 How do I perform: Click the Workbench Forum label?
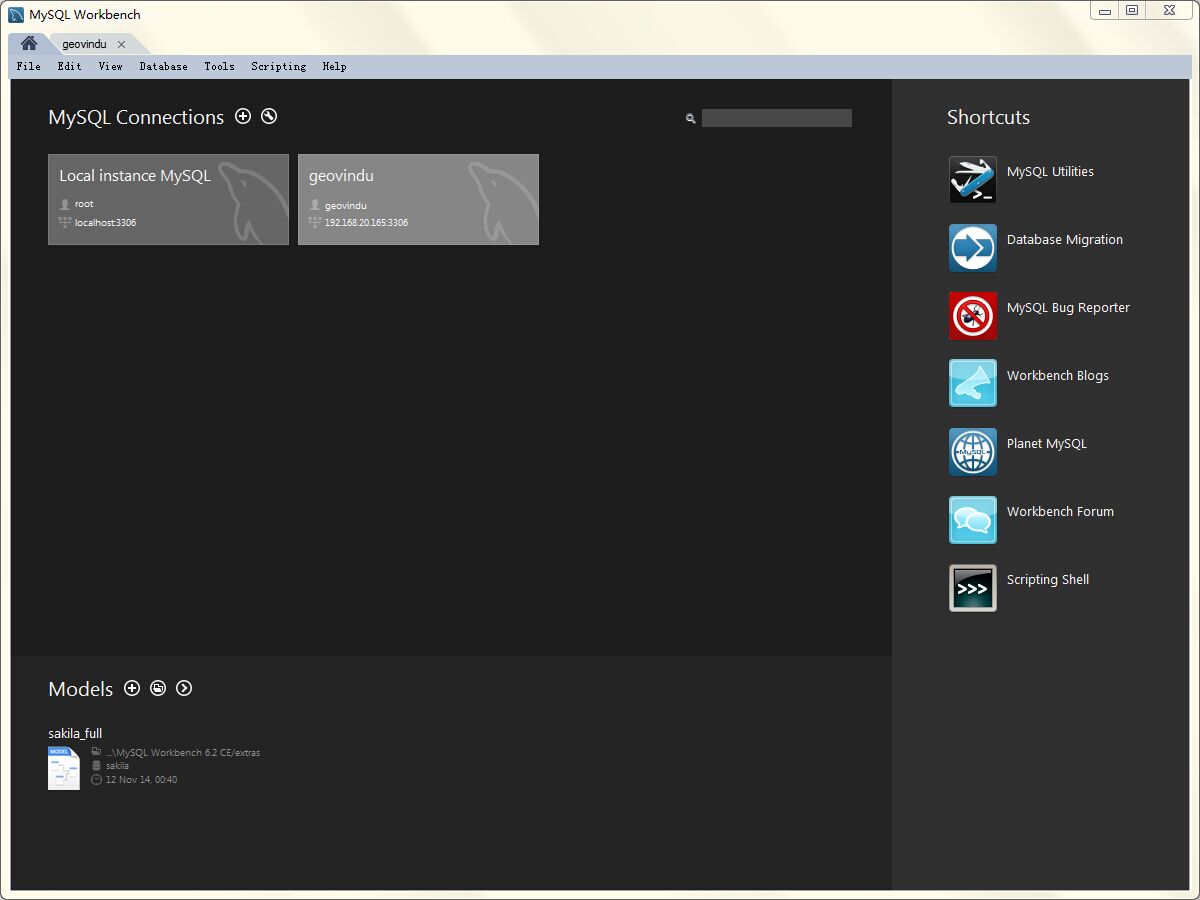(1060, 512)
